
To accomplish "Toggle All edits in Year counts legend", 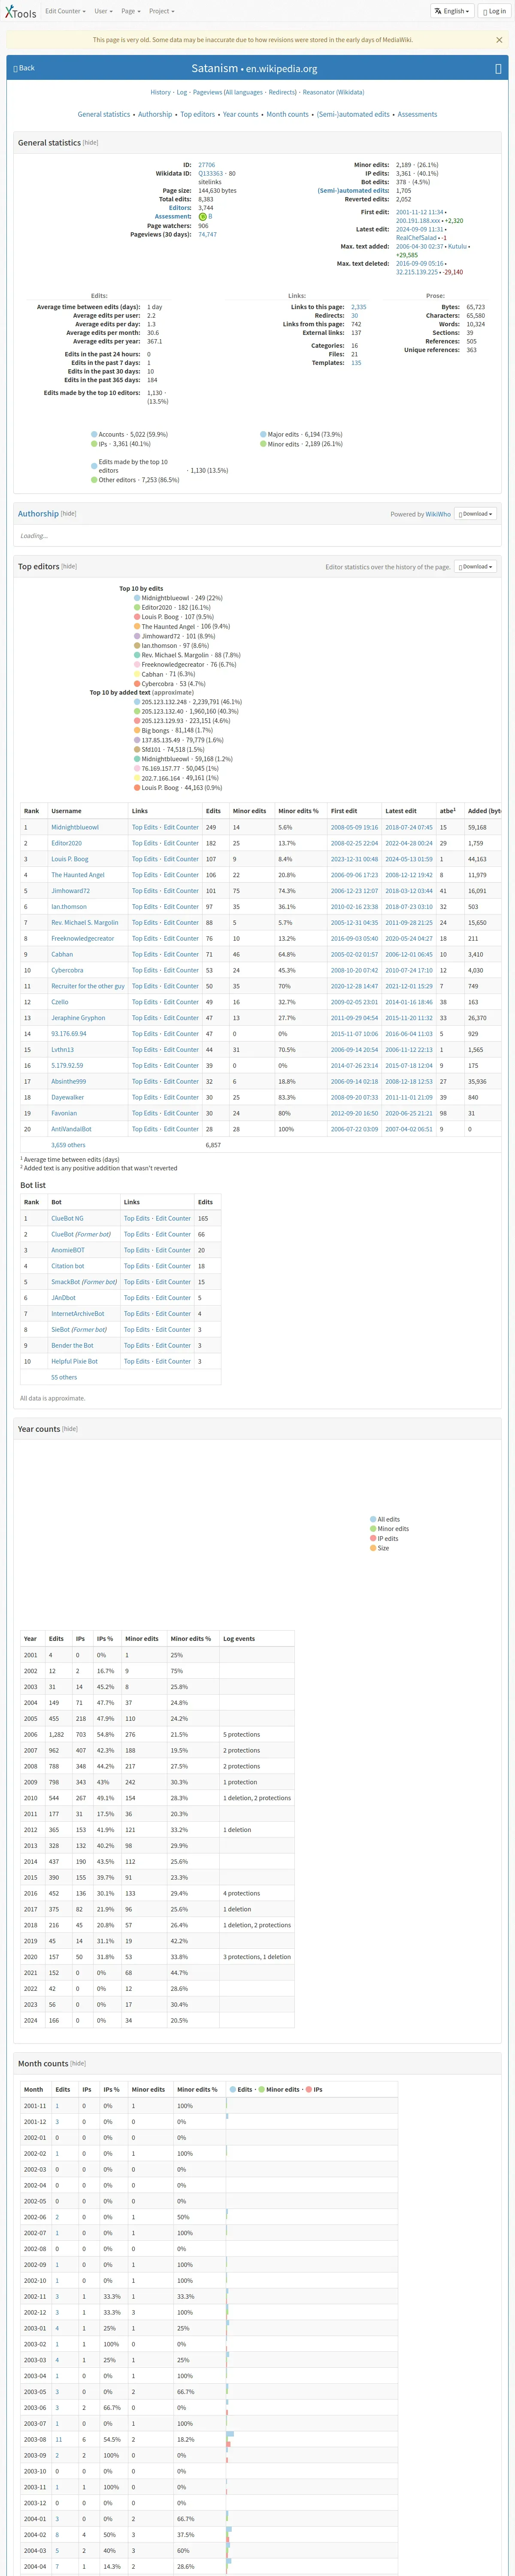I will 386,1519.
